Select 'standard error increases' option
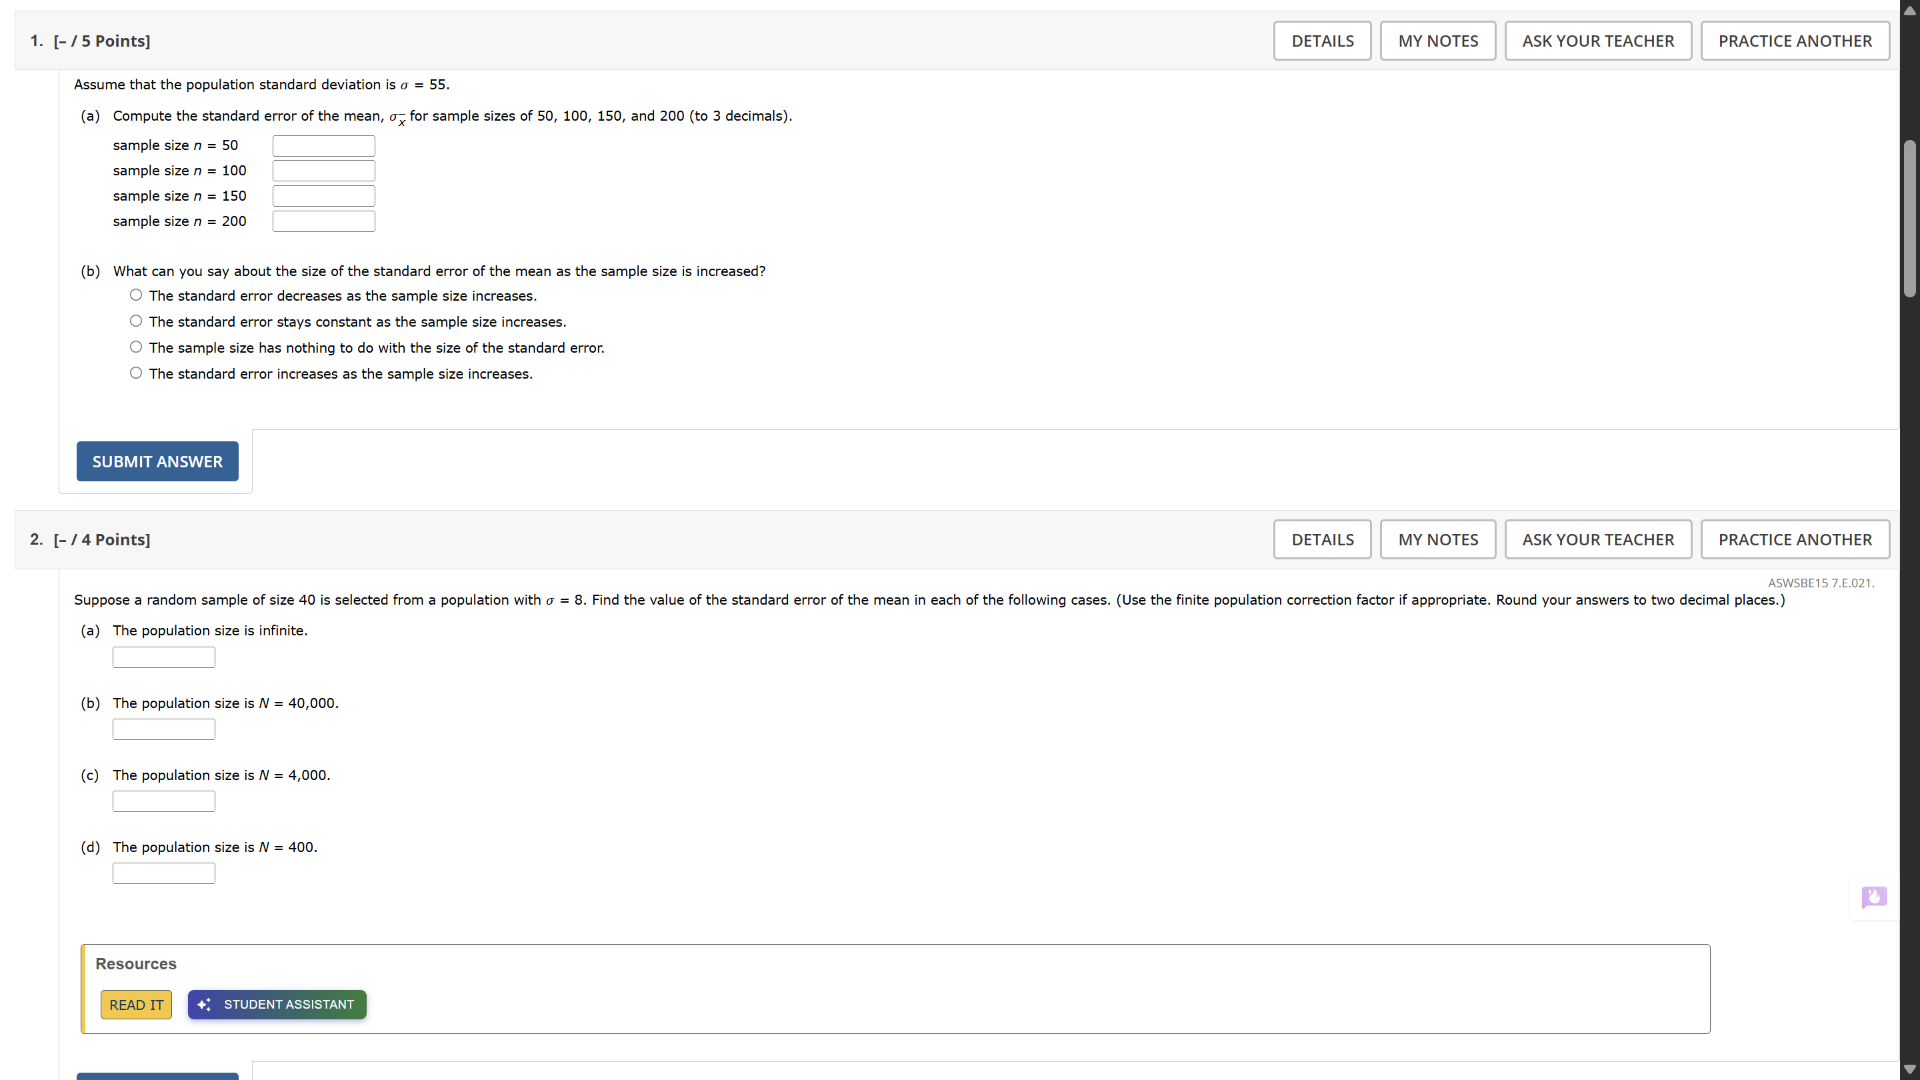 [x=136, y=374]
